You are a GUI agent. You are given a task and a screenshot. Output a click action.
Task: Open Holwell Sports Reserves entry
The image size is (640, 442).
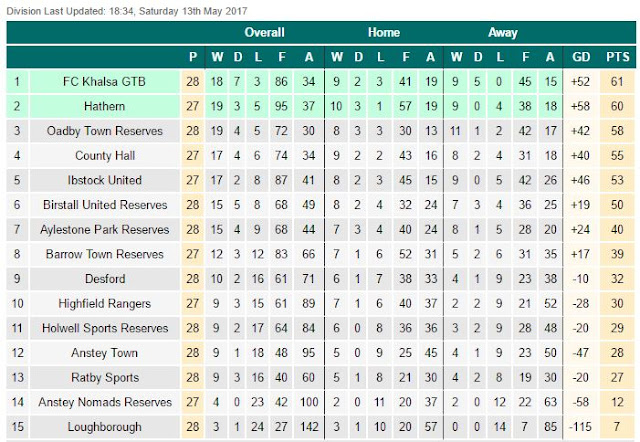(x=105, y=328)
